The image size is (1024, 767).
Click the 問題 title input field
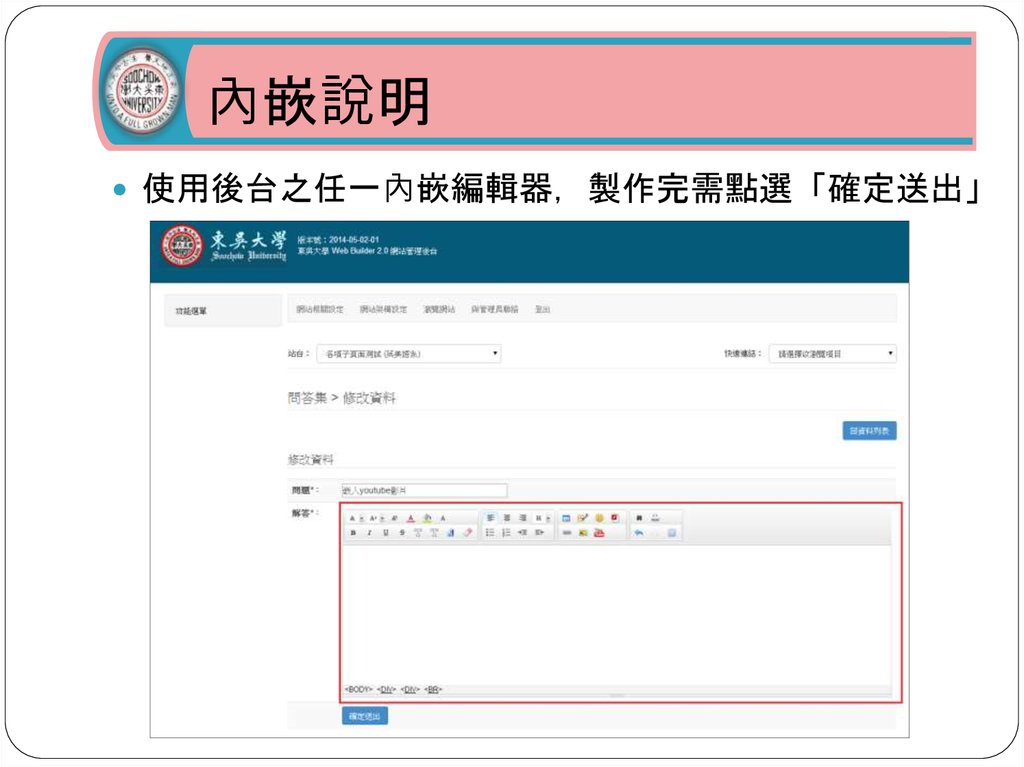(423, 490)
